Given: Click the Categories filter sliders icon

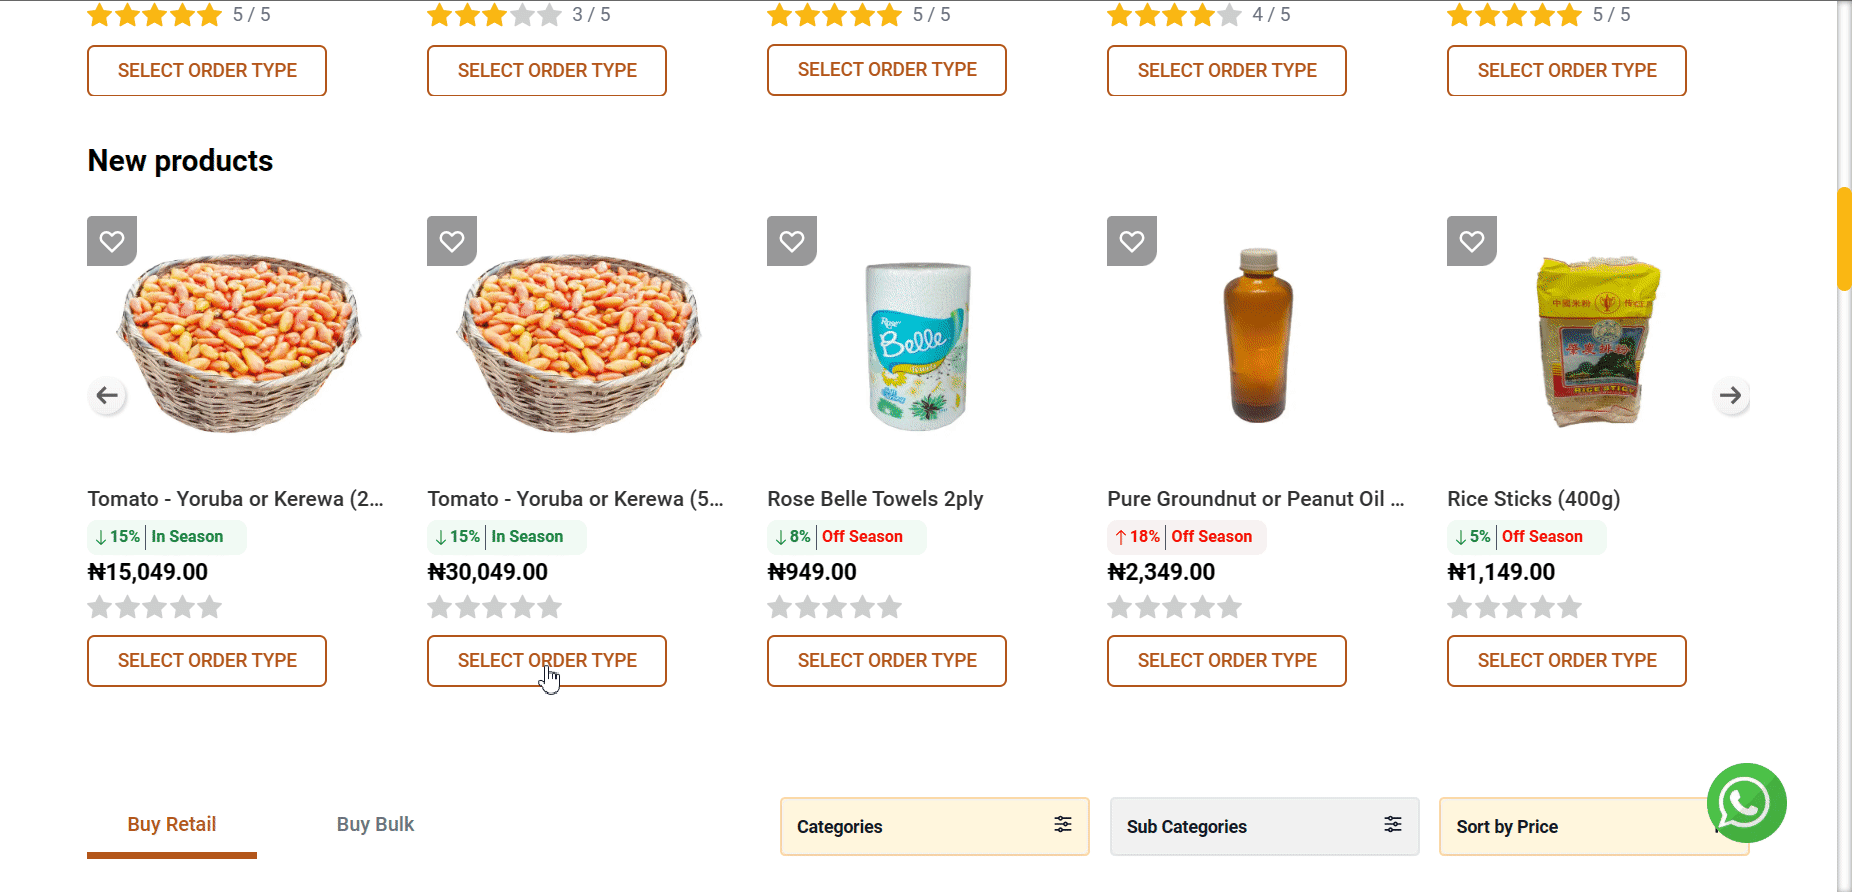Looking at the screenshot, I should (1062, 824).
